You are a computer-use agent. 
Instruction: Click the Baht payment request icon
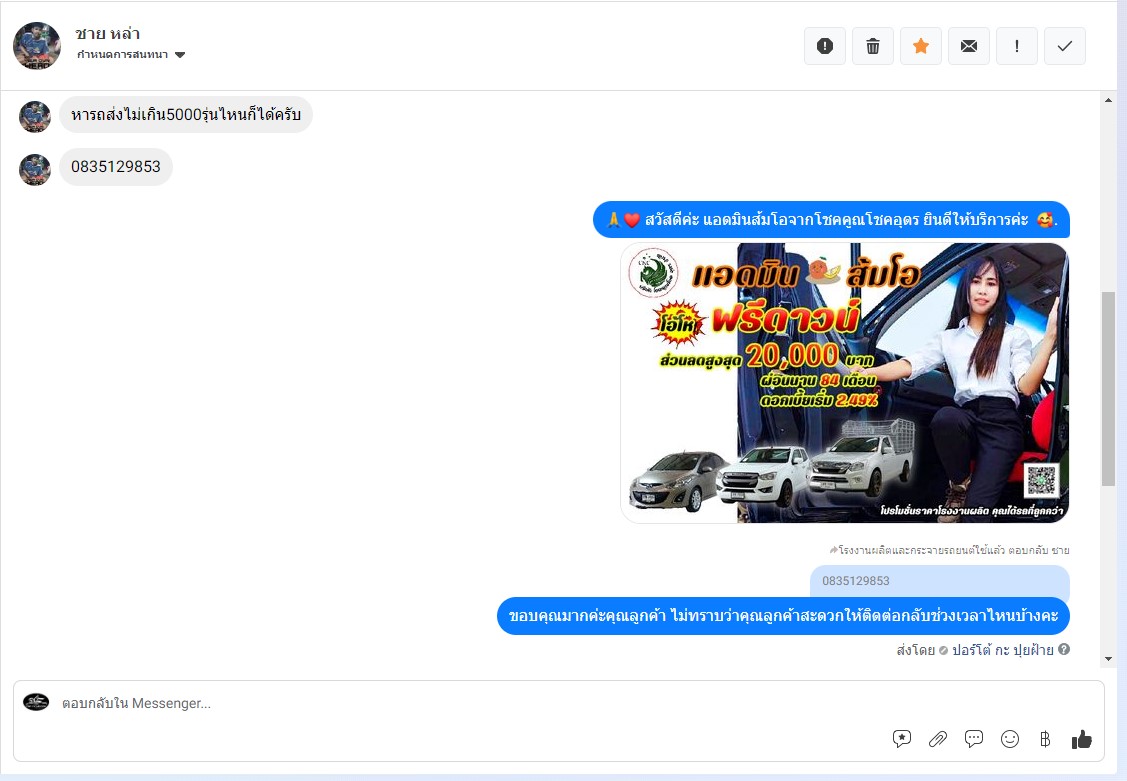click(1045, 739)
